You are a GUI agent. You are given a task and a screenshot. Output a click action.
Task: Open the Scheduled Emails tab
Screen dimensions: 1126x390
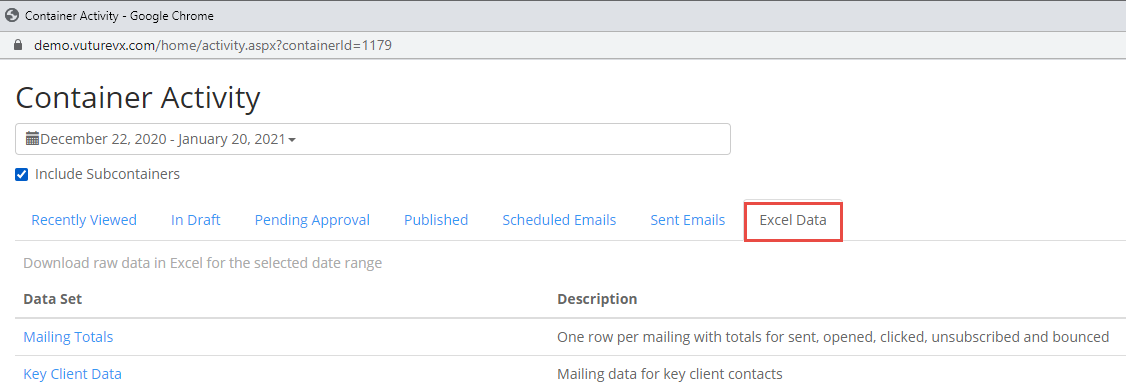pos(559,220)
